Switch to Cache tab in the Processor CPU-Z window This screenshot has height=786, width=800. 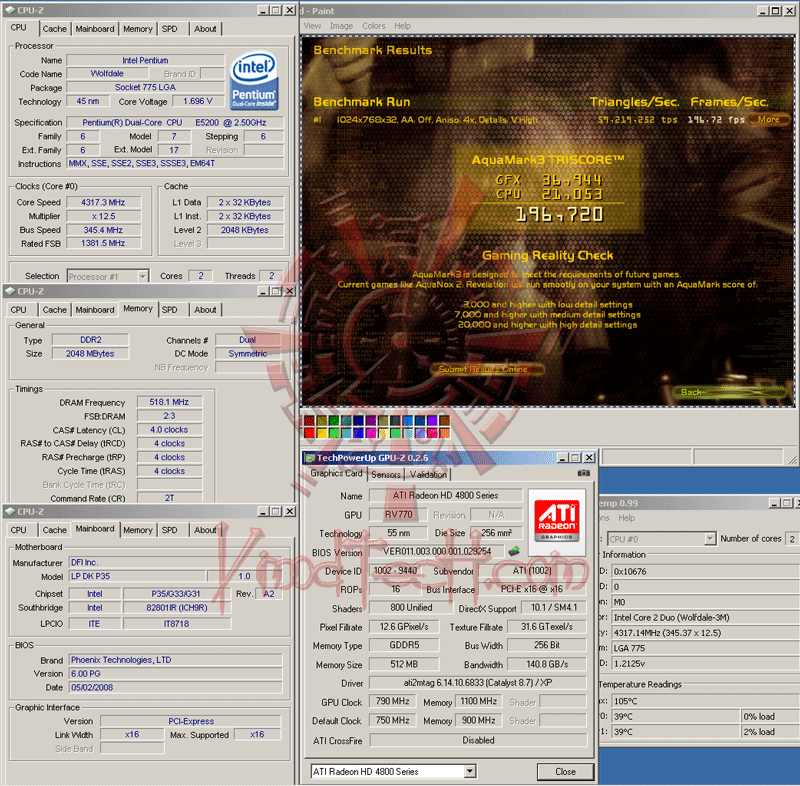pyautogui.click(x=55, y=29)
